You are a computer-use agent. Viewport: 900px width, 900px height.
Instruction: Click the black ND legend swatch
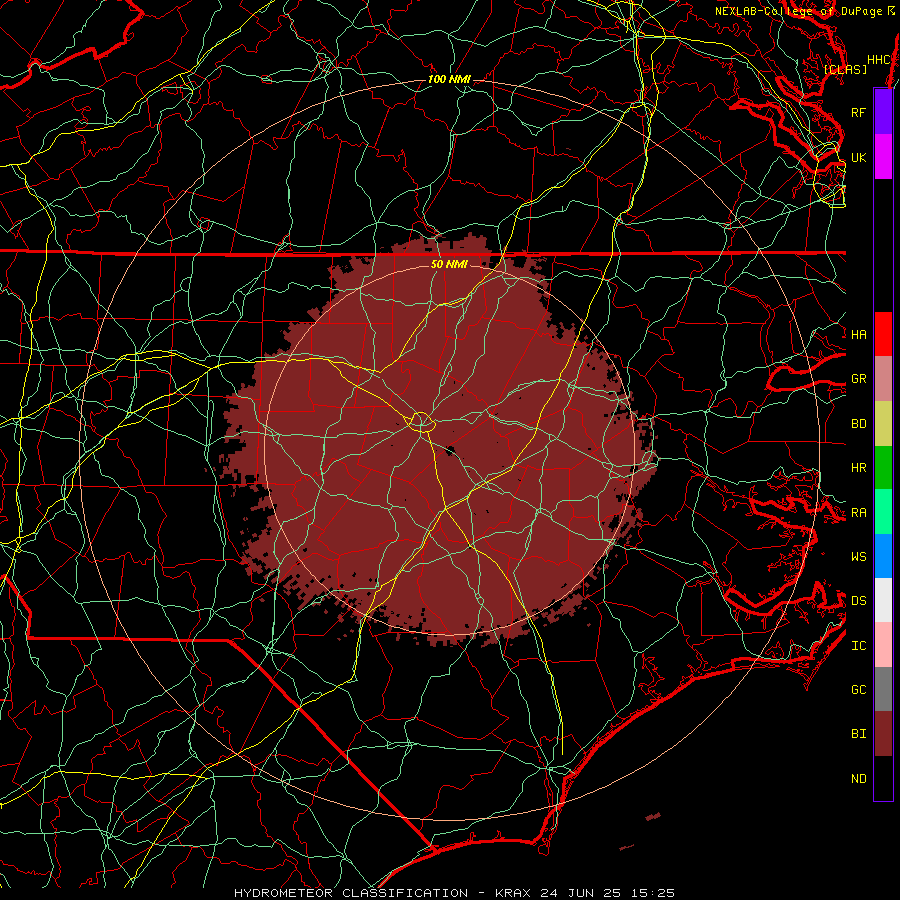pos(883,778)
